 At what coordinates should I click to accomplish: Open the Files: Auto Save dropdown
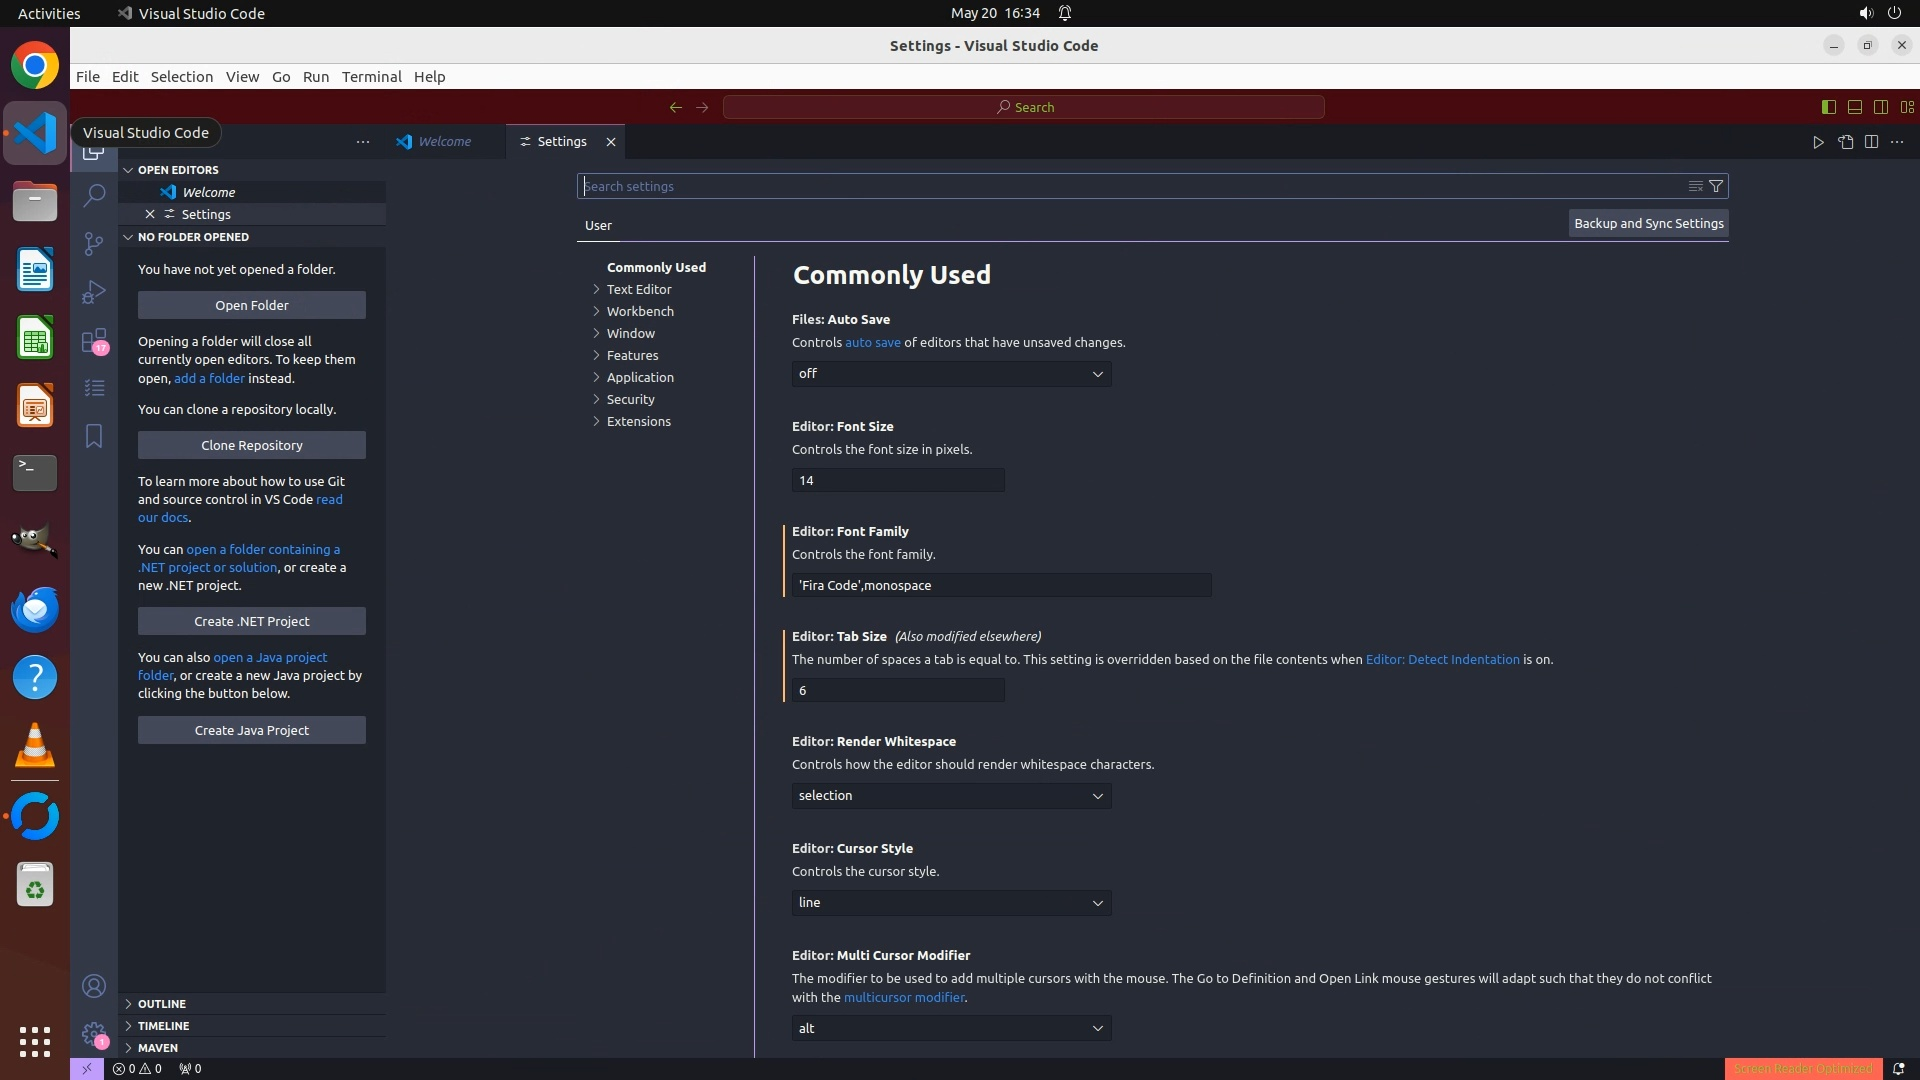pyautogui.click(x=951, y=374)
